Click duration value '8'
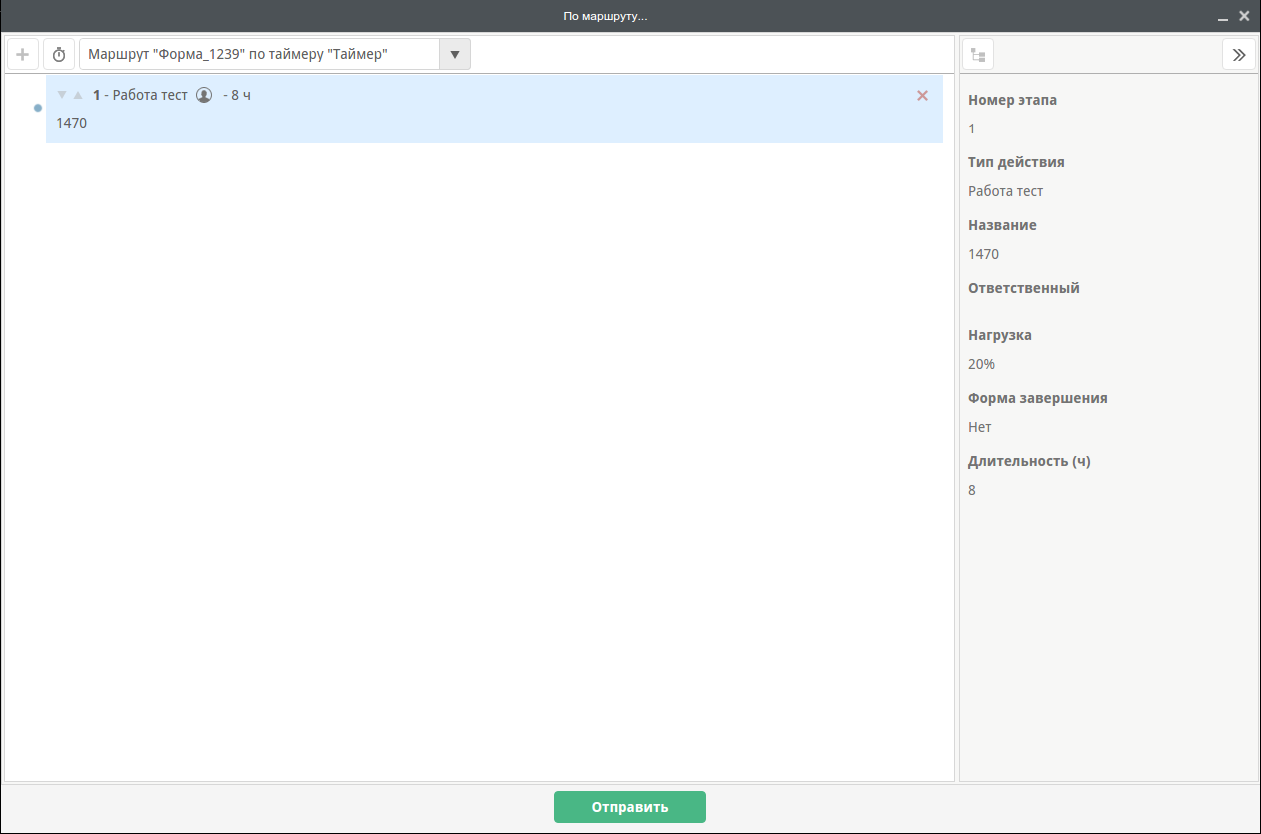The height and width of the screenshot is (834, 1261). tap(972, 490)
